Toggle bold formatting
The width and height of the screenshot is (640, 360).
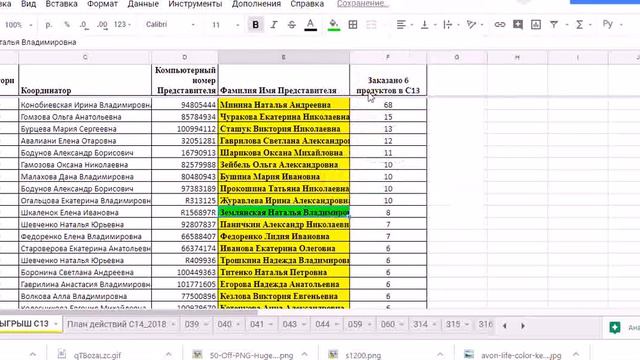(256, 25)
